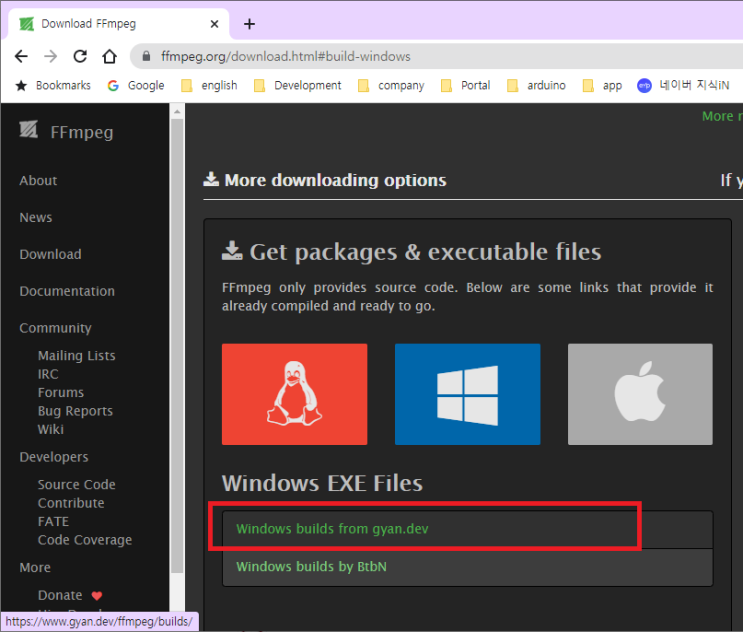Click the padlock site info icon
The height and width of the screenshot is (632, 743).
click(x=146, y=56)
